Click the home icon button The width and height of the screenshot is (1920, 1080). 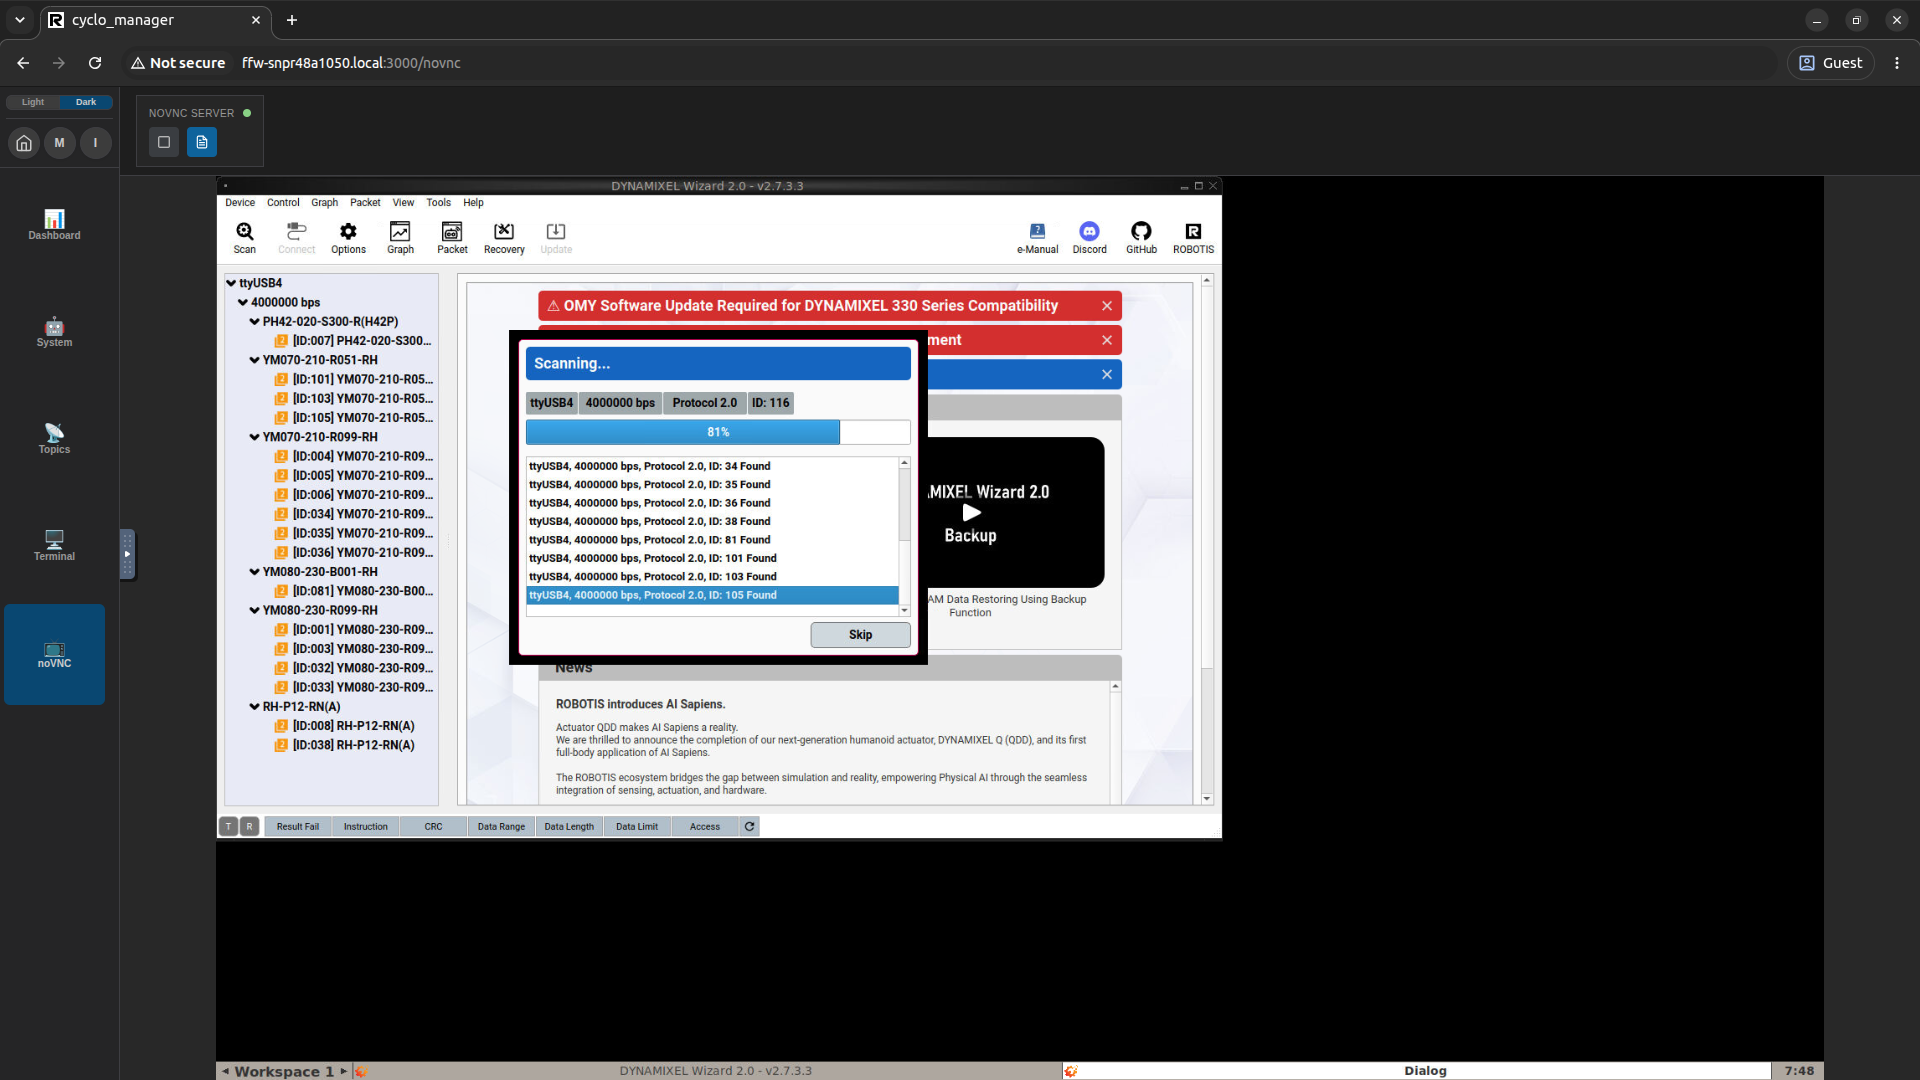24,143
